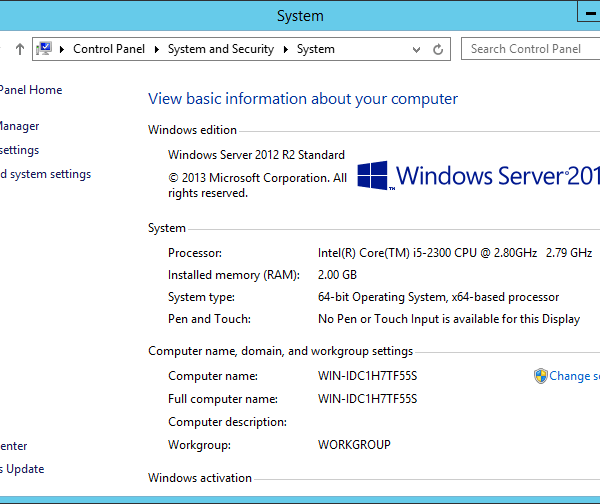The width and height of the screenshot is (600, 504).
Task: Click 'View basic information about your computer' heading
Action: 303,99
